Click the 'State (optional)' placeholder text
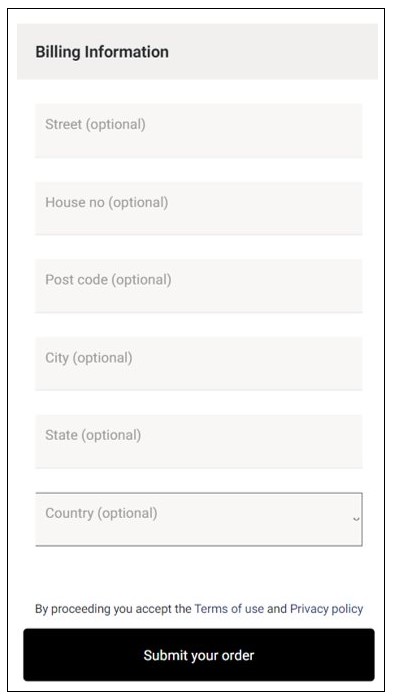 (93, 435)
